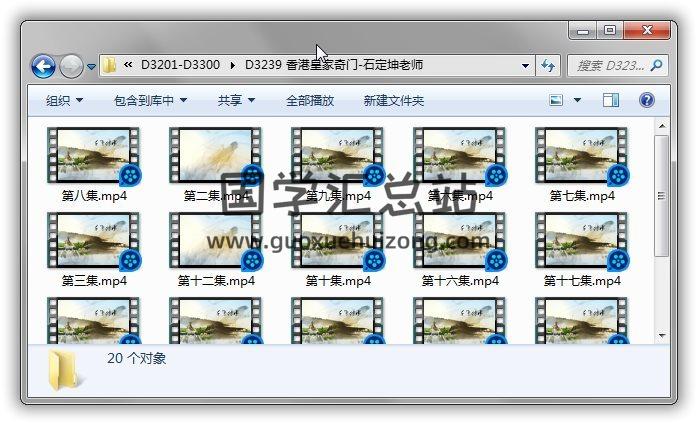Click the 20 个对象 status text

(x=137, y=359)
